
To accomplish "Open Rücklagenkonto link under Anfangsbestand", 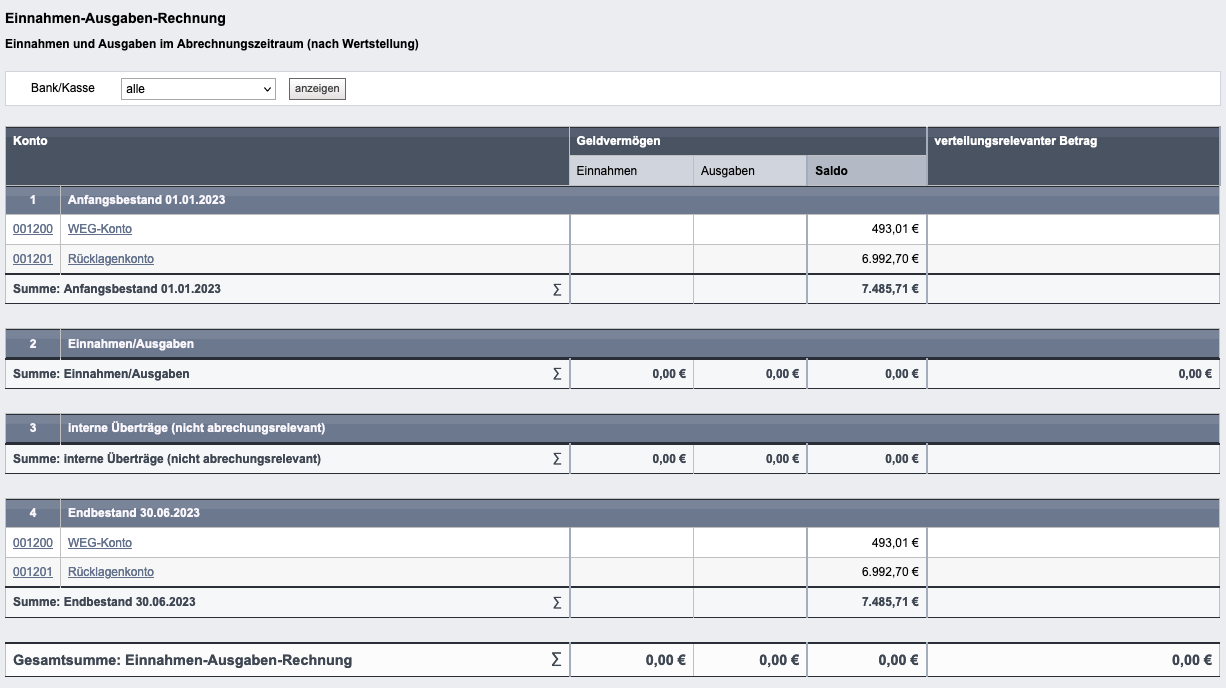I will click(x=111, y=259).
